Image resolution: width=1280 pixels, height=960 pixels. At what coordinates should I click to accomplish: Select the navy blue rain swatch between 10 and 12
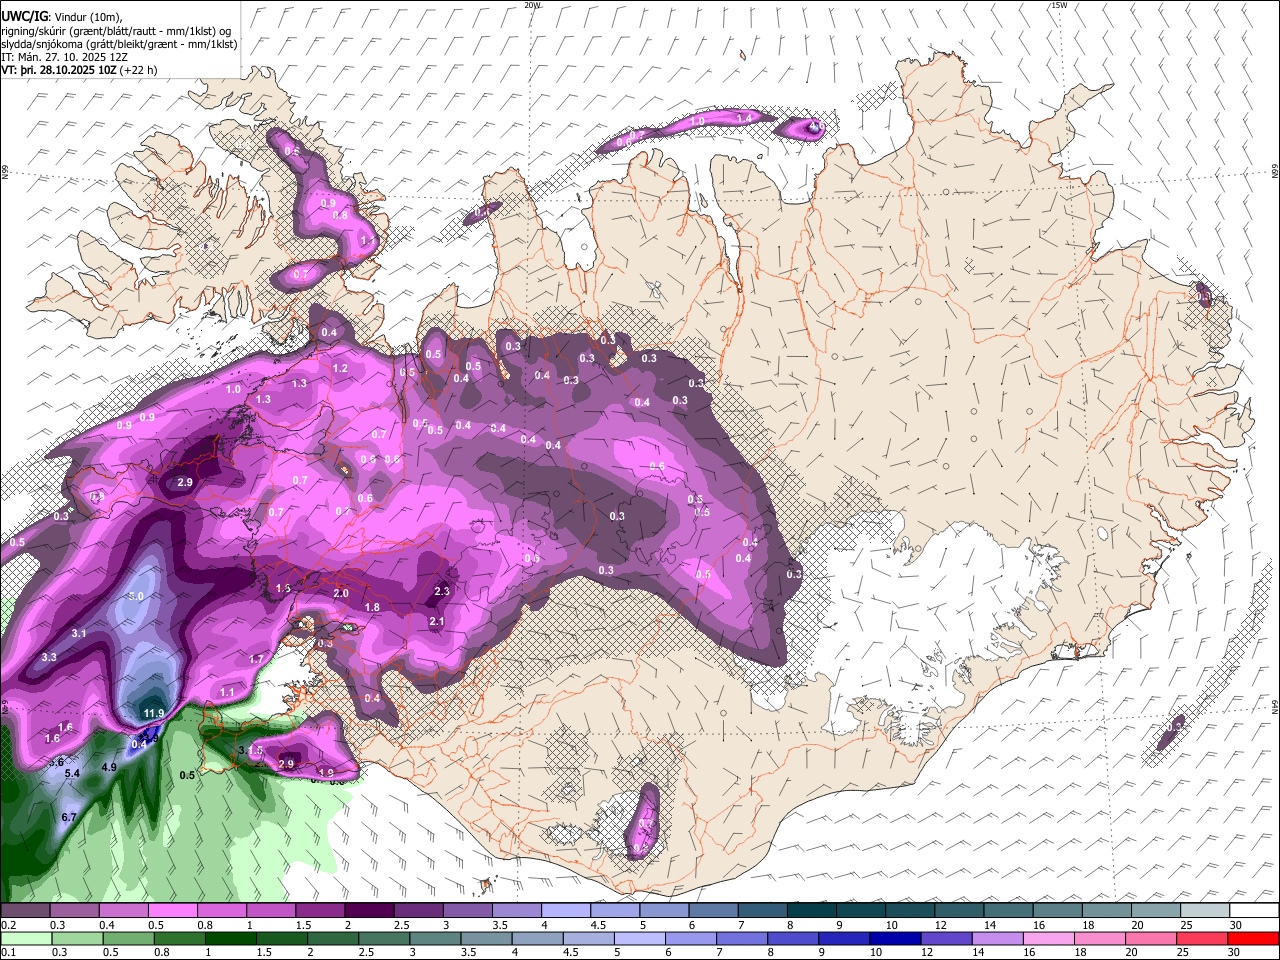(895, 938)
